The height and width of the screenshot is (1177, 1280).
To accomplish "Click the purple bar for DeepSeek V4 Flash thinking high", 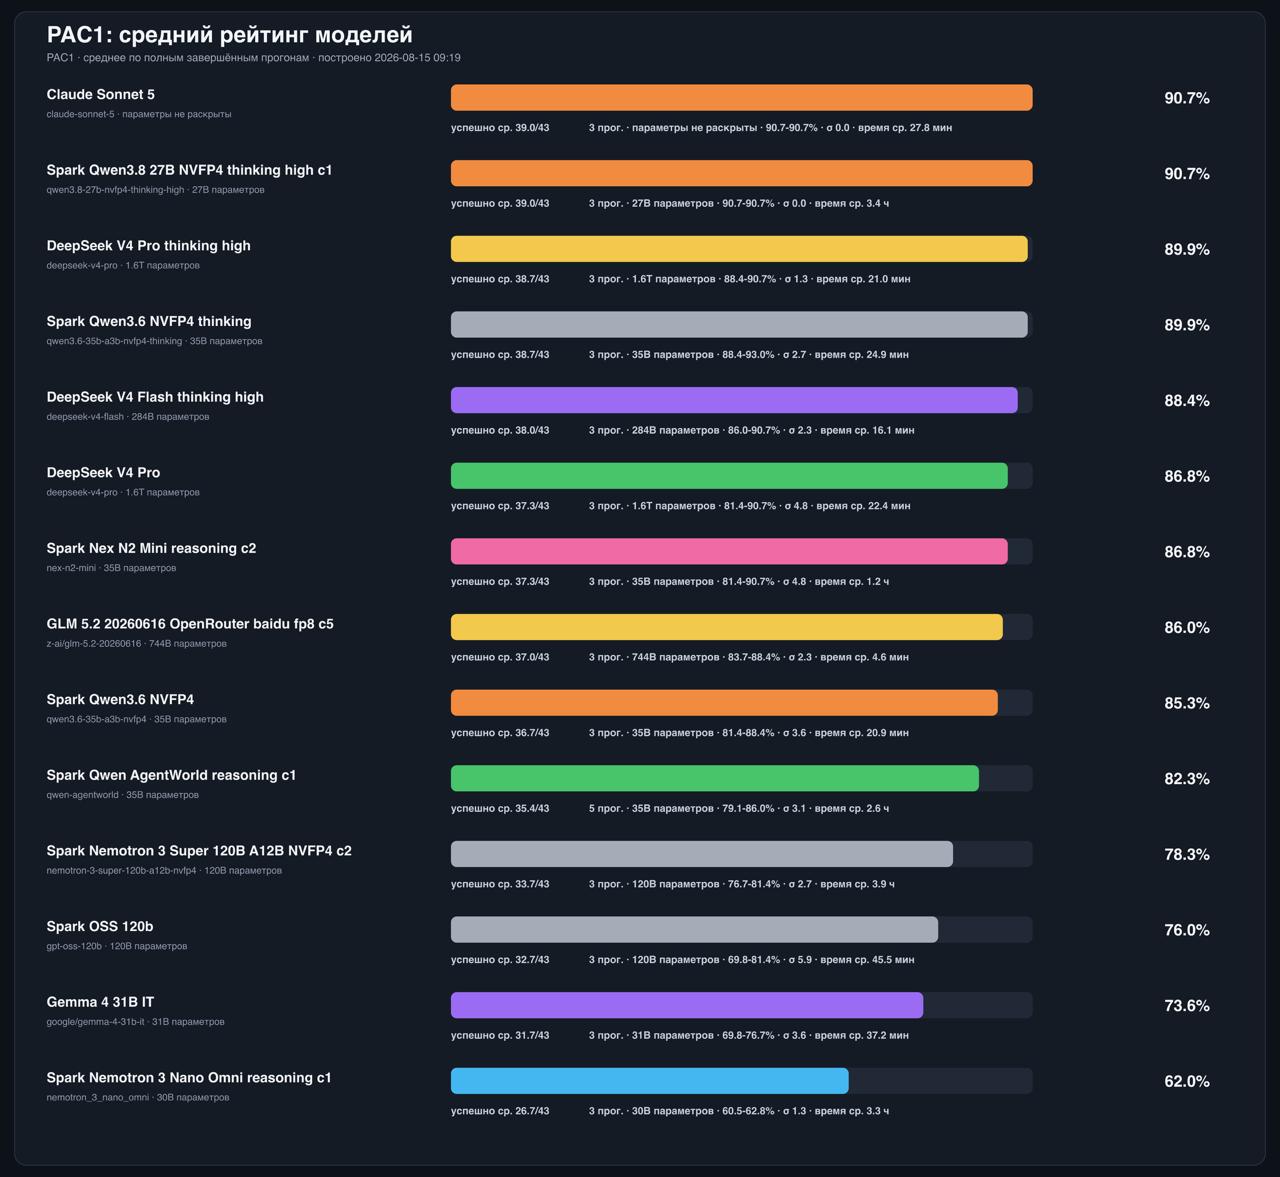I will [x=734, y=400].
